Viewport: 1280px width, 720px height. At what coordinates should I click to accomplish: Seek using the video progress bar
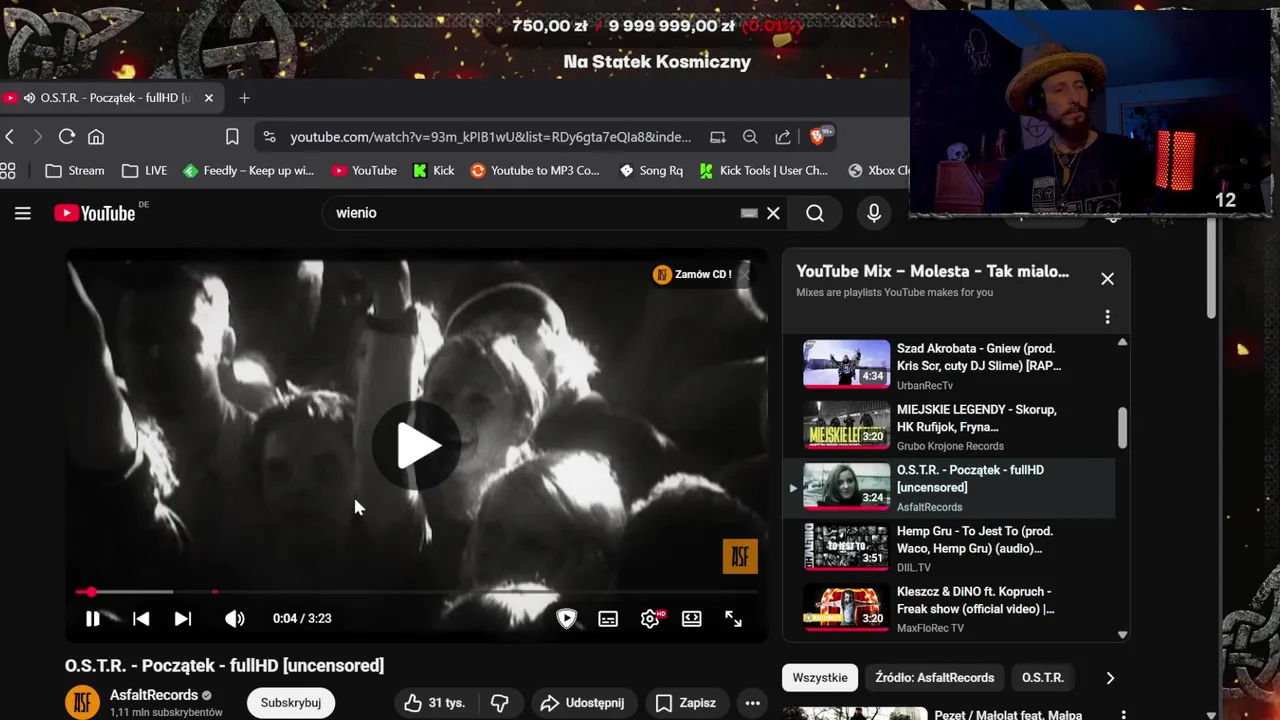pyautogui.click(x=417, y=592)
